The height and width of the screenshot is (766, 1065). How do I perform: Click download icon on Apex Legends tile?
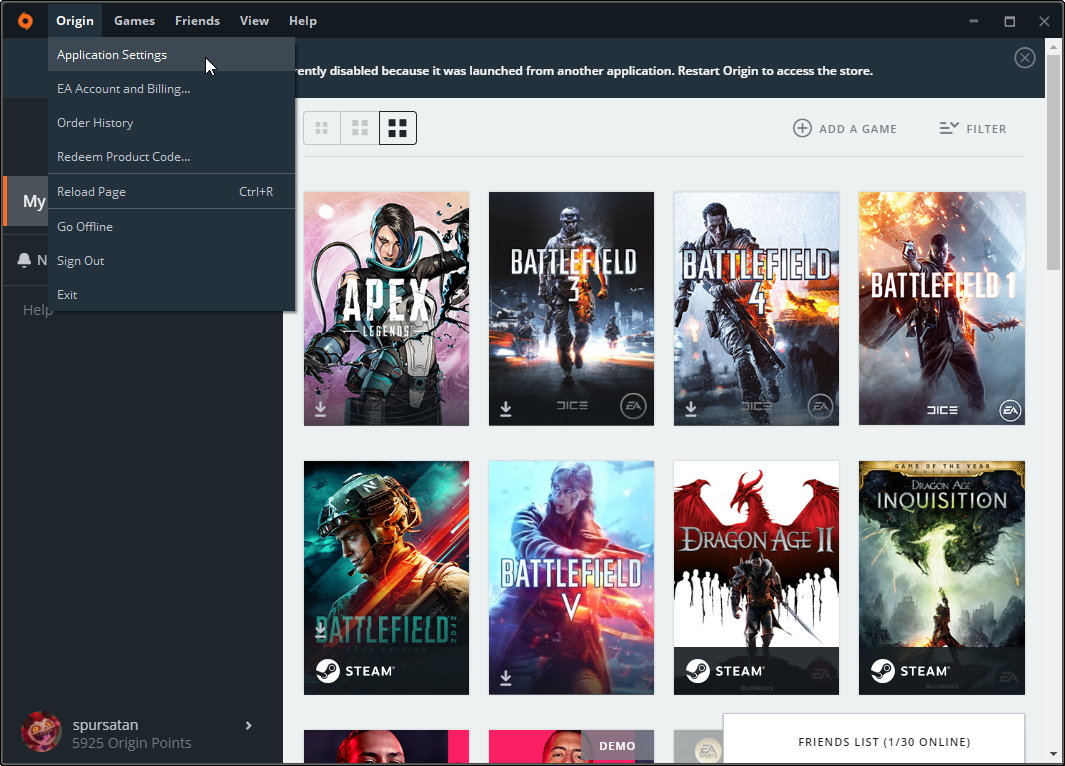[x=321, y=409]
